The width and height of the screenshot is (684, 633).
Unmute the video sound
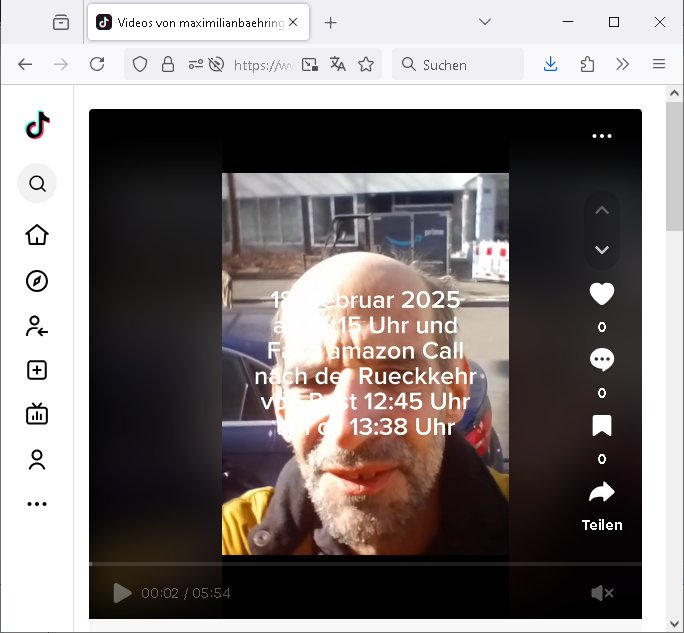pyautogui.click(x=601, y=593)
